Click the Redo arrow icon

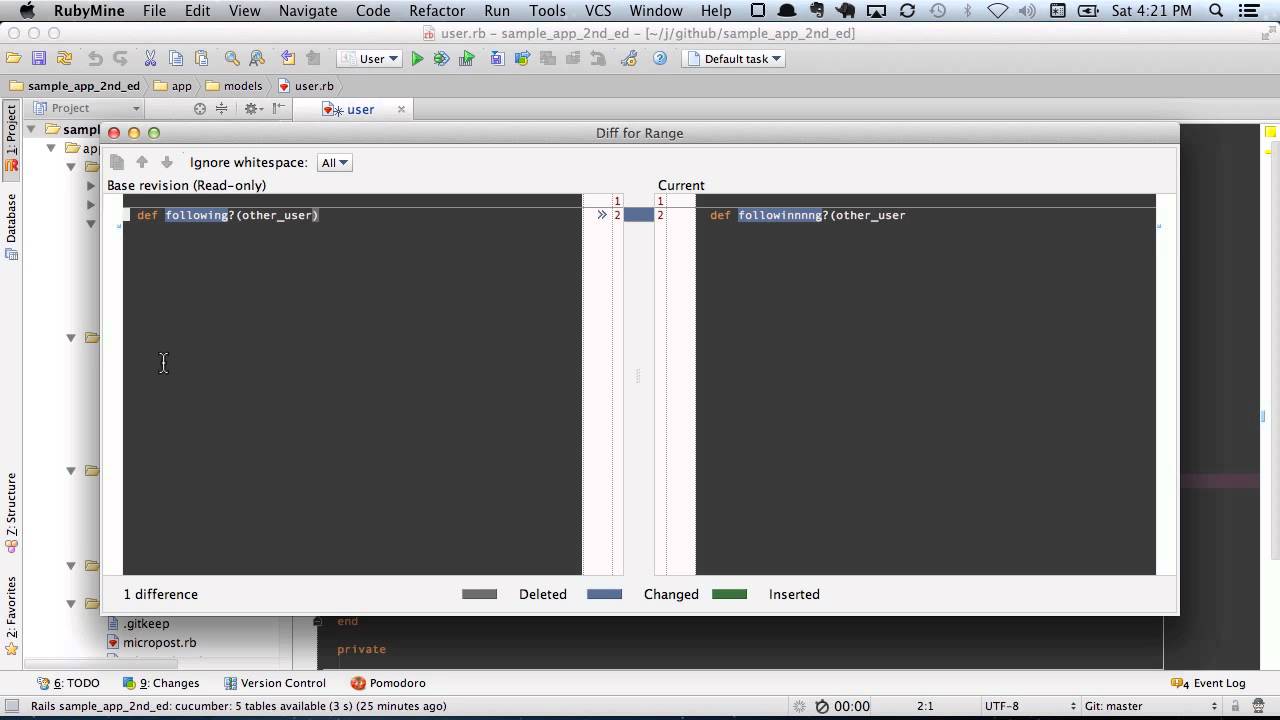[121, 59]
